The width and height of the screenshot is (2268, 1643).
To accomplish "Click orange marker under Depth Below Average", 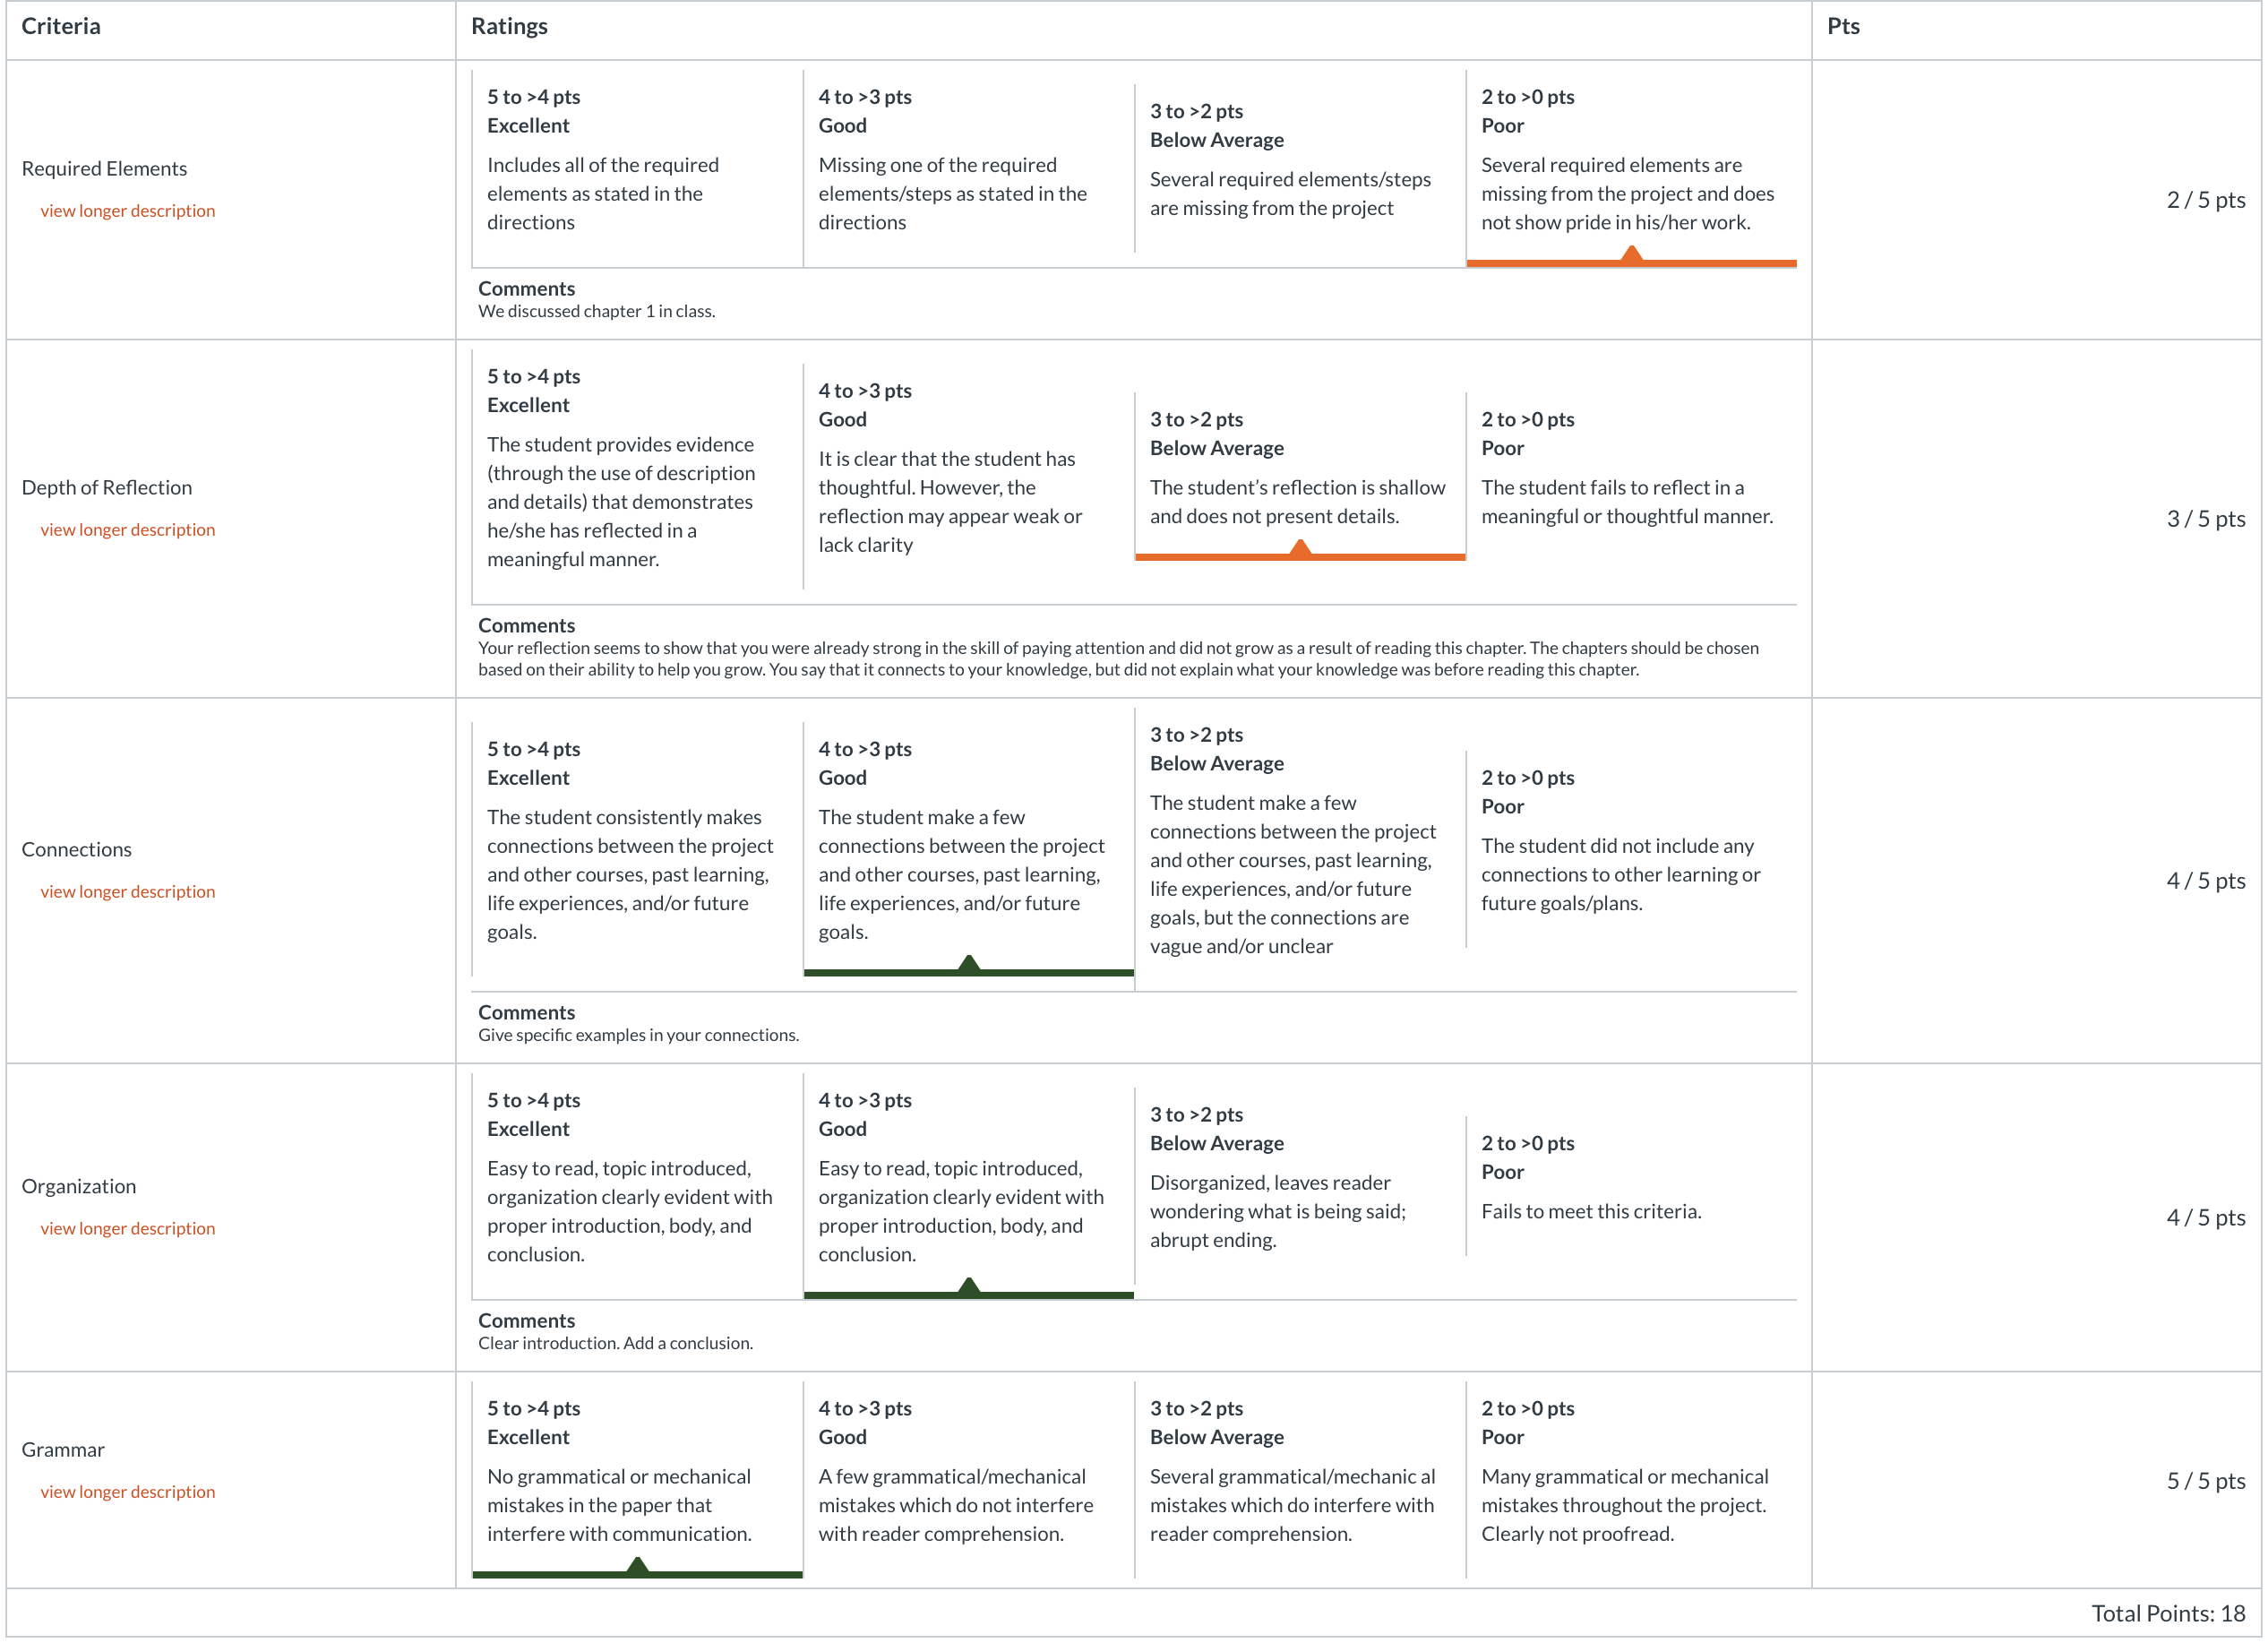I will [1300, 550].
